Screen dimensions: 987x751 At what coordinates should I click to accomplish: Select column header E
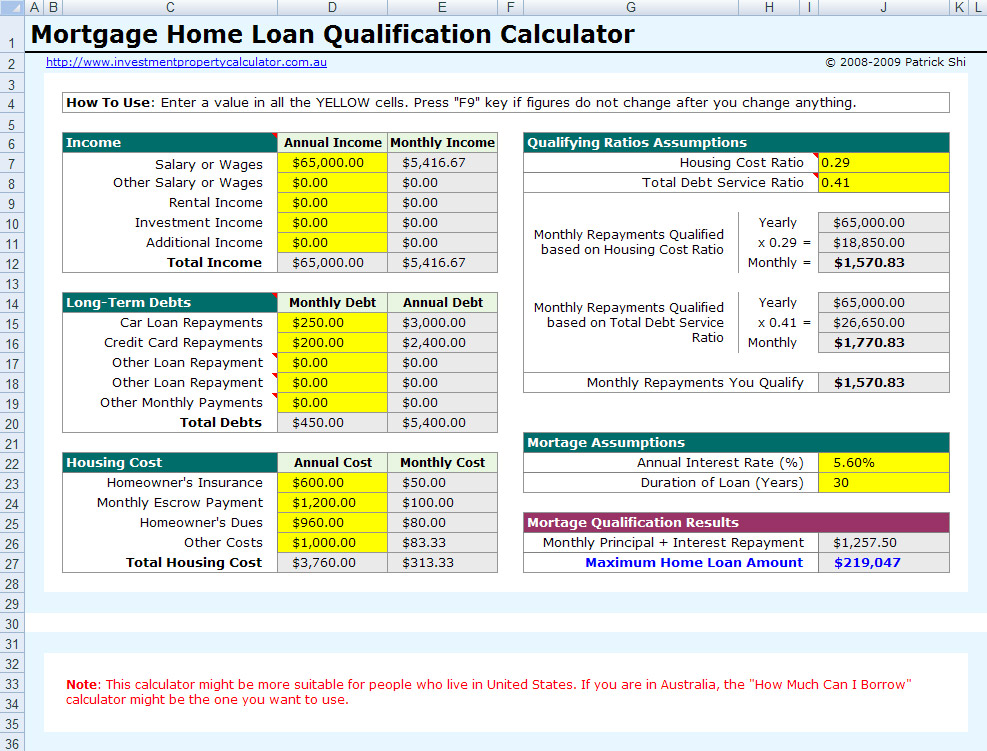click(x=443, y=8)
